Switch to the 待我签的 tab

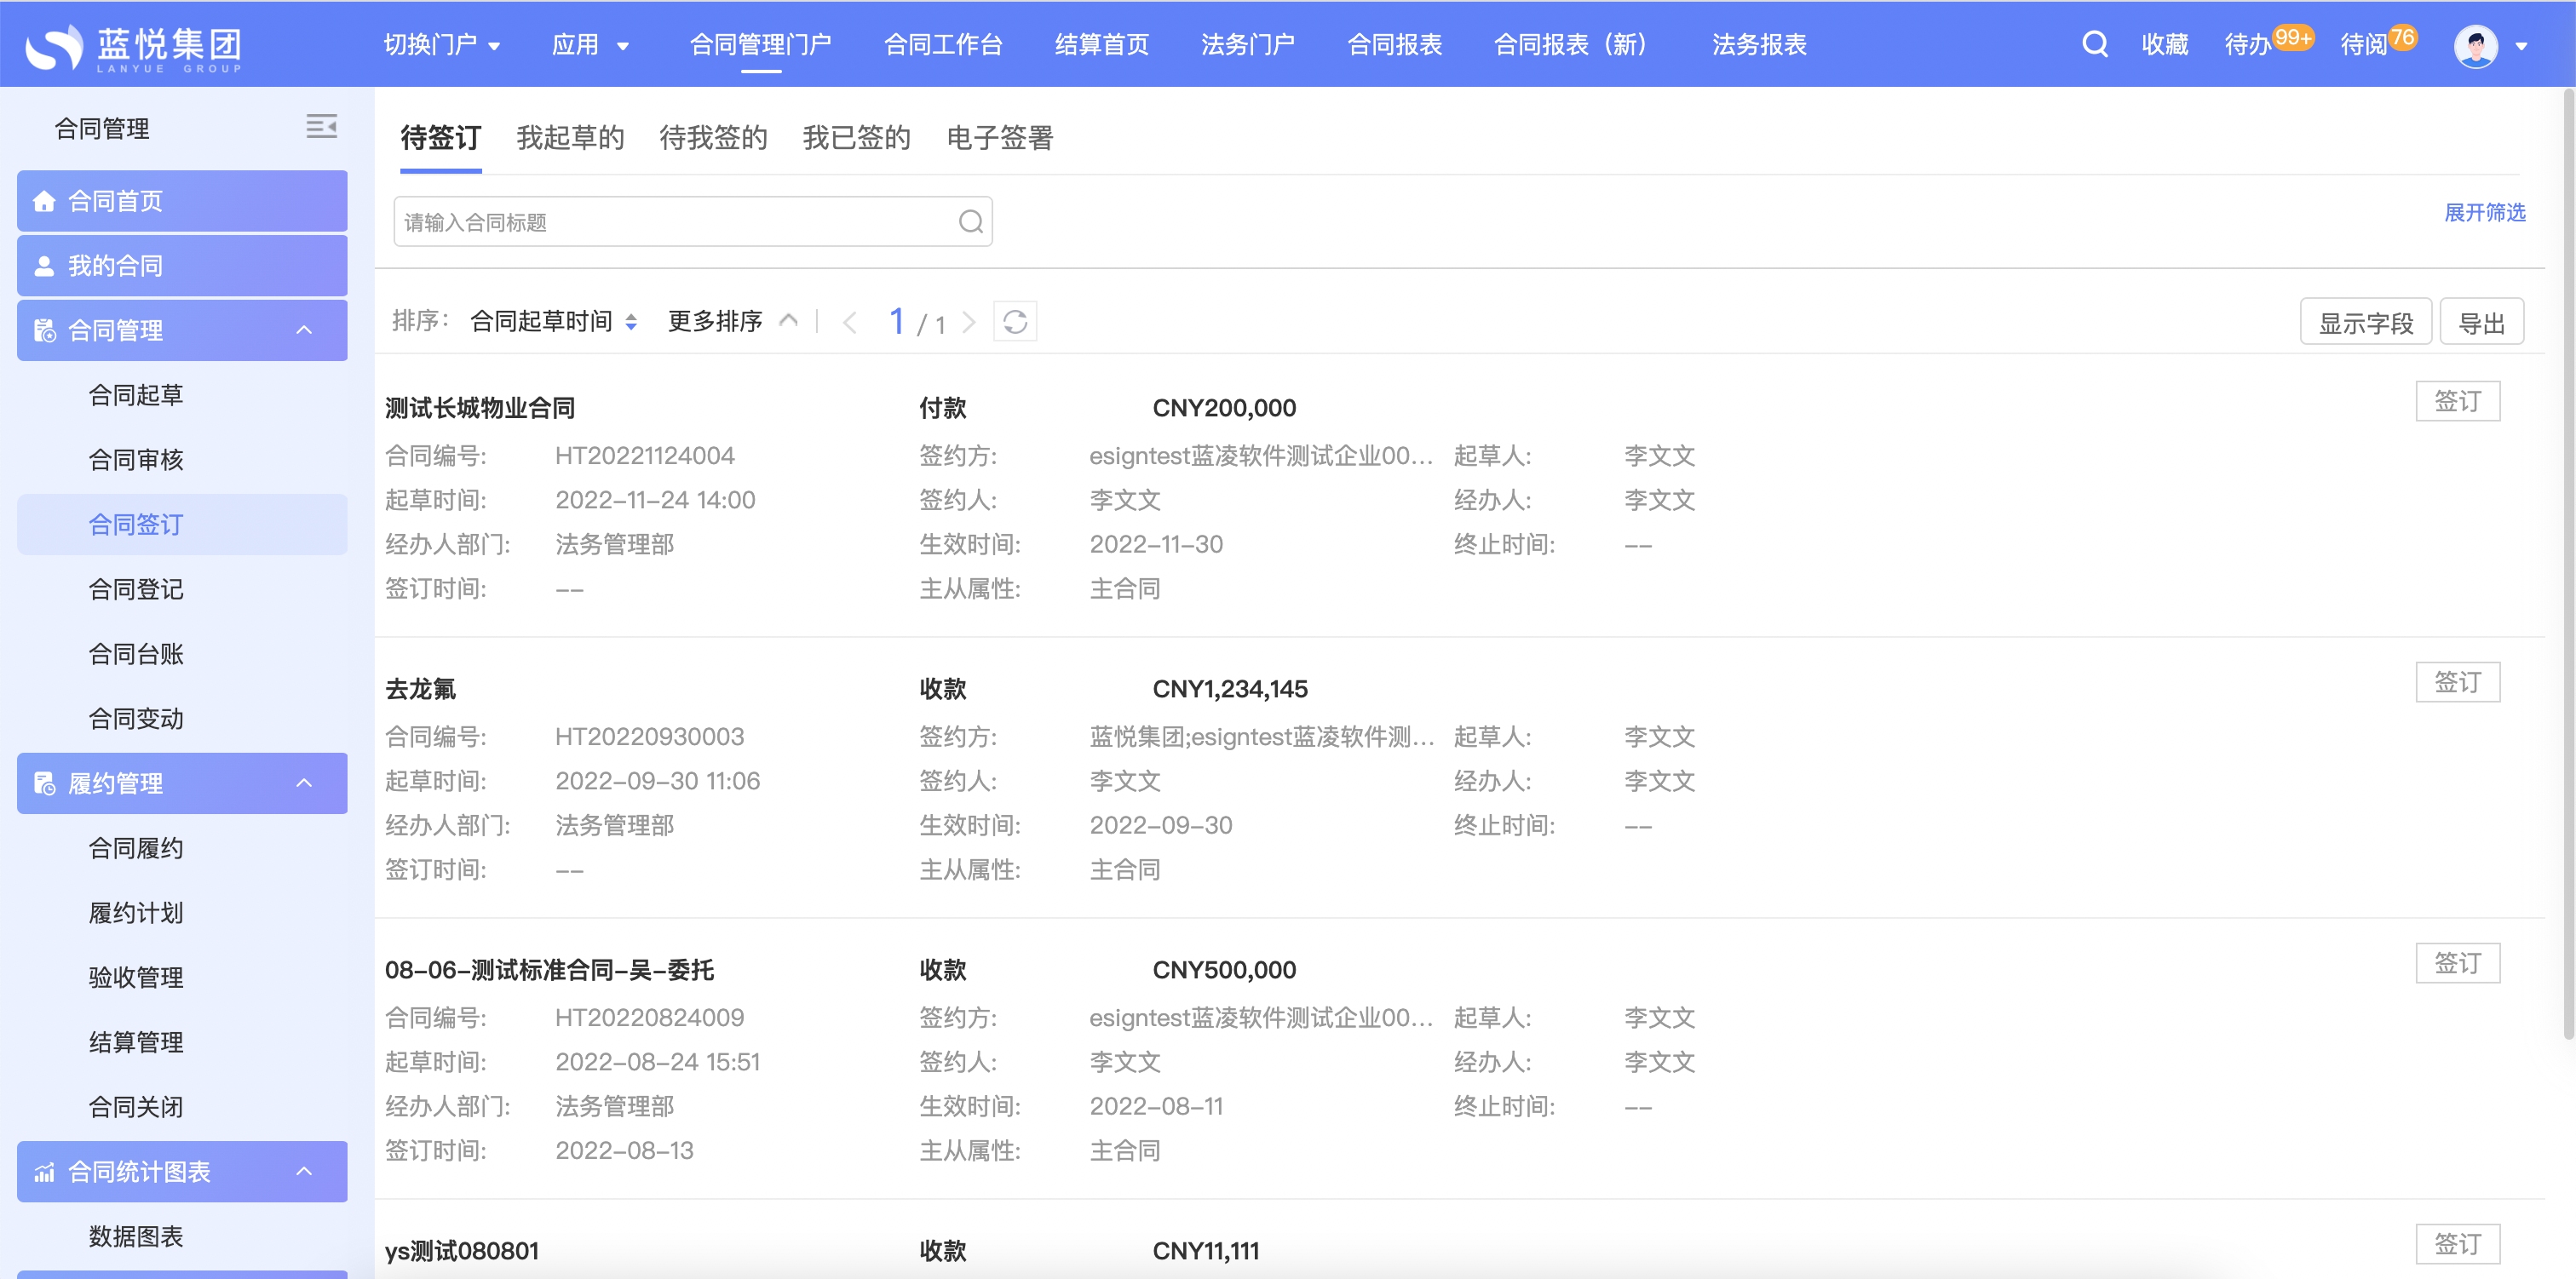coord(713,138)
